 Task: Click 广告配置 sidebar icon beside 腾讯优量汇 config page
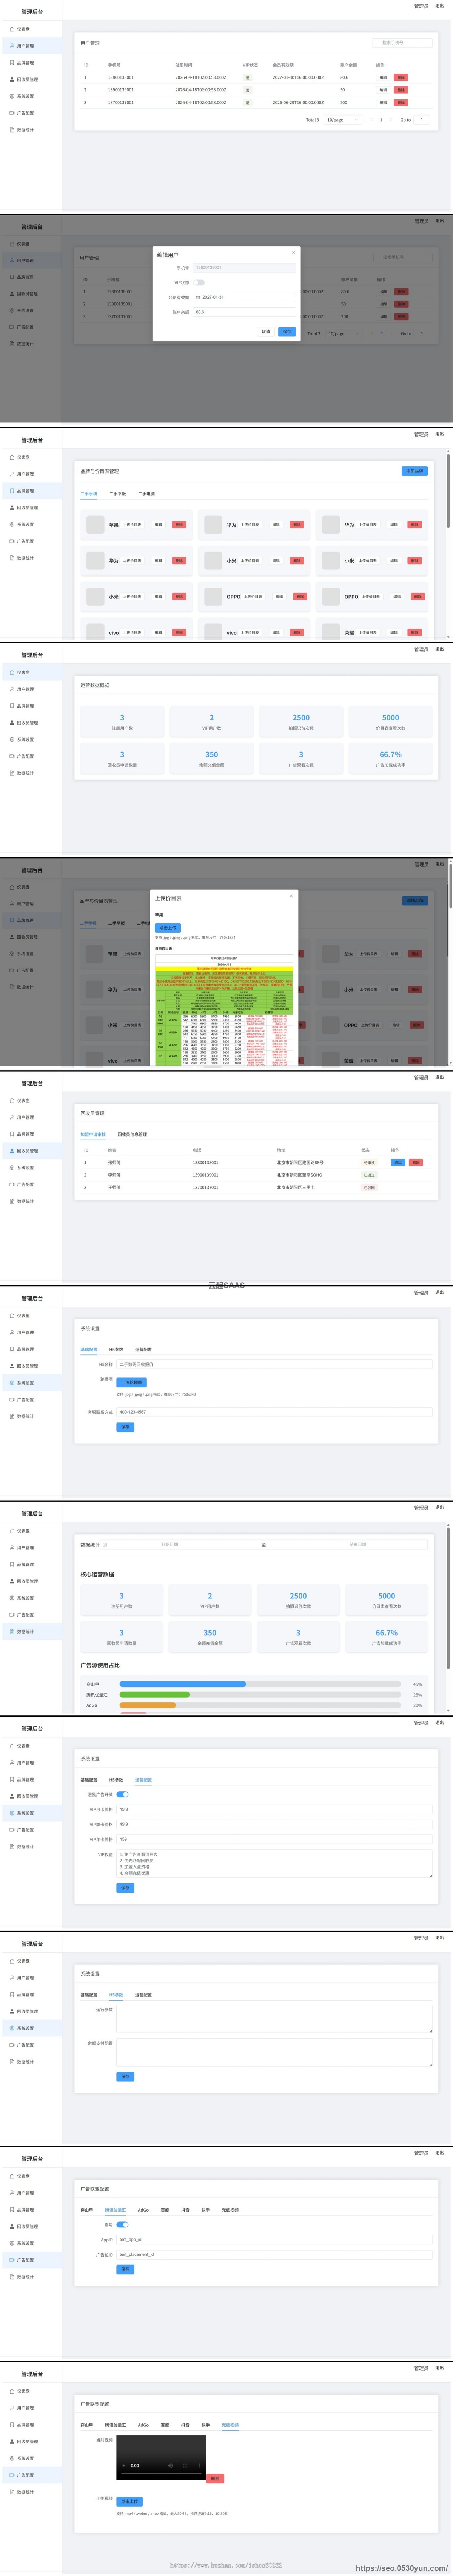pos(12,2260)
